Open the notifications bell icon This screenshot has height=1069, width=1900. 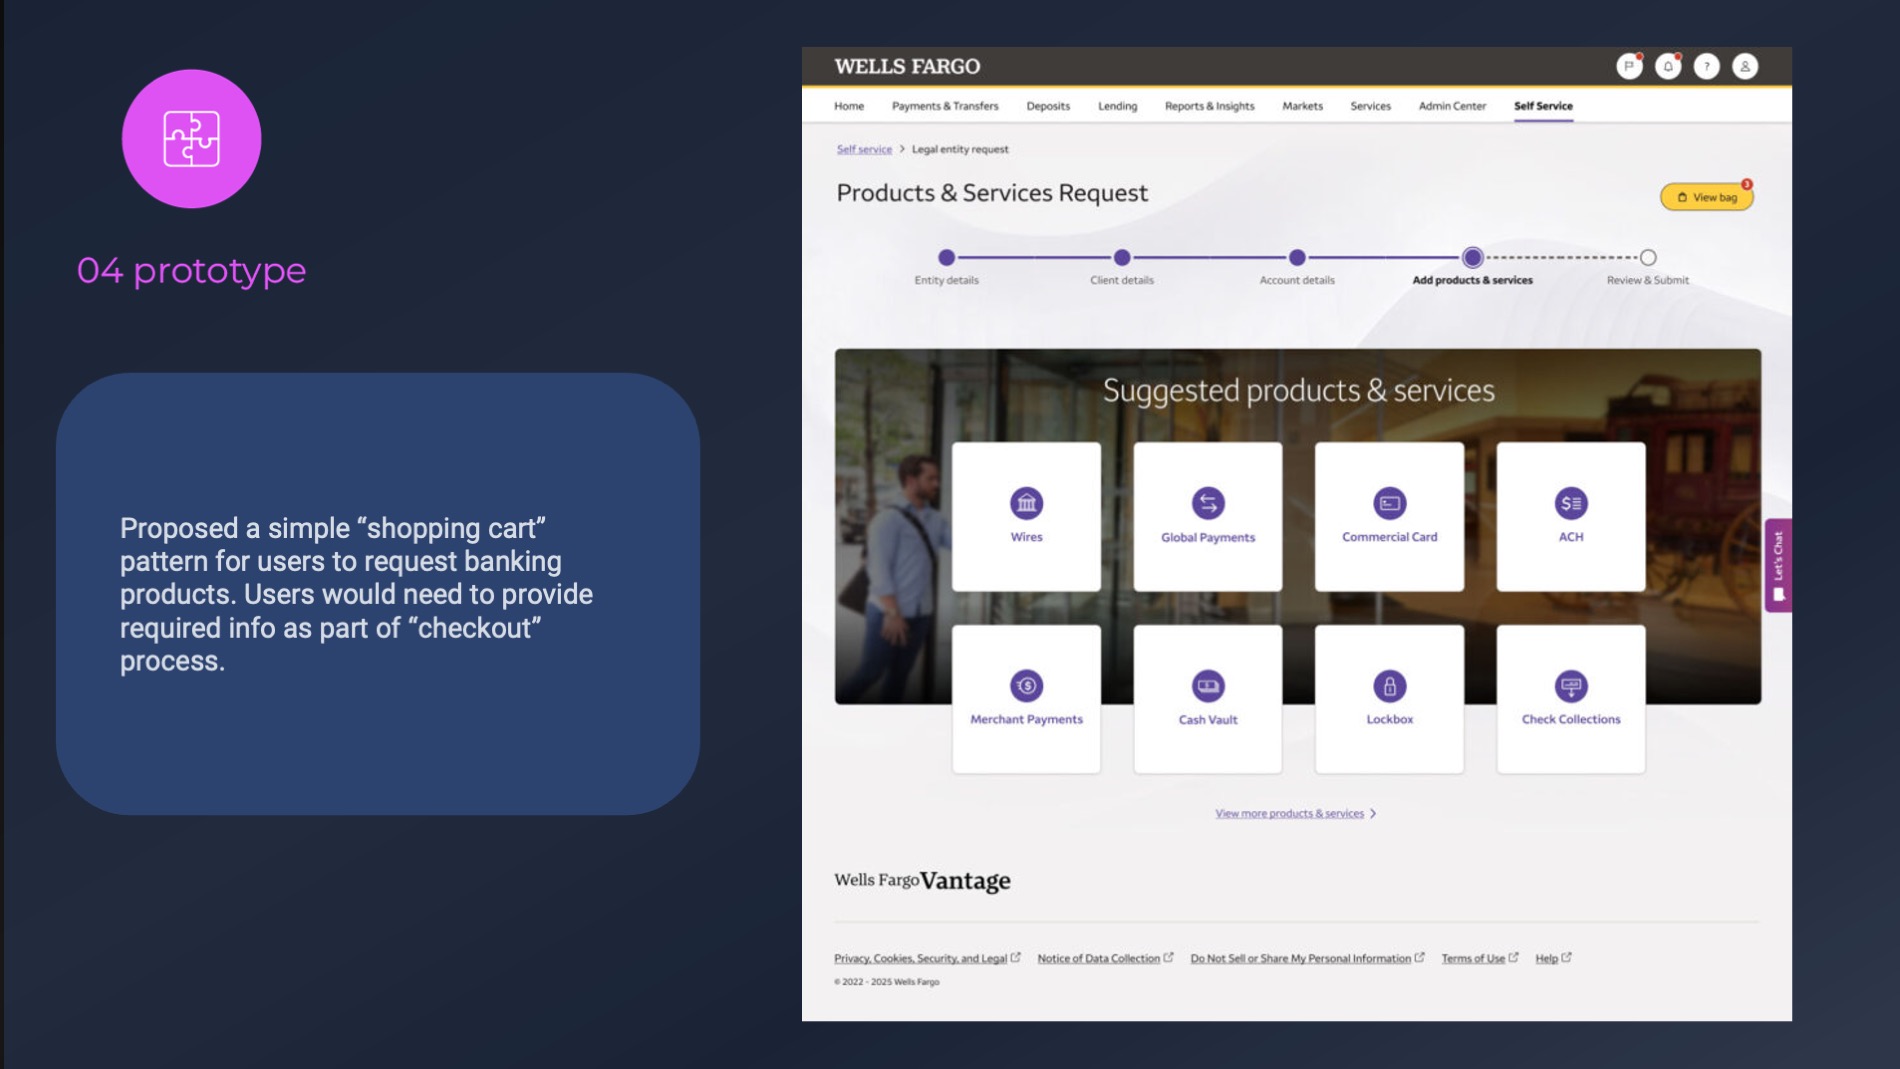click(1667, 66)
